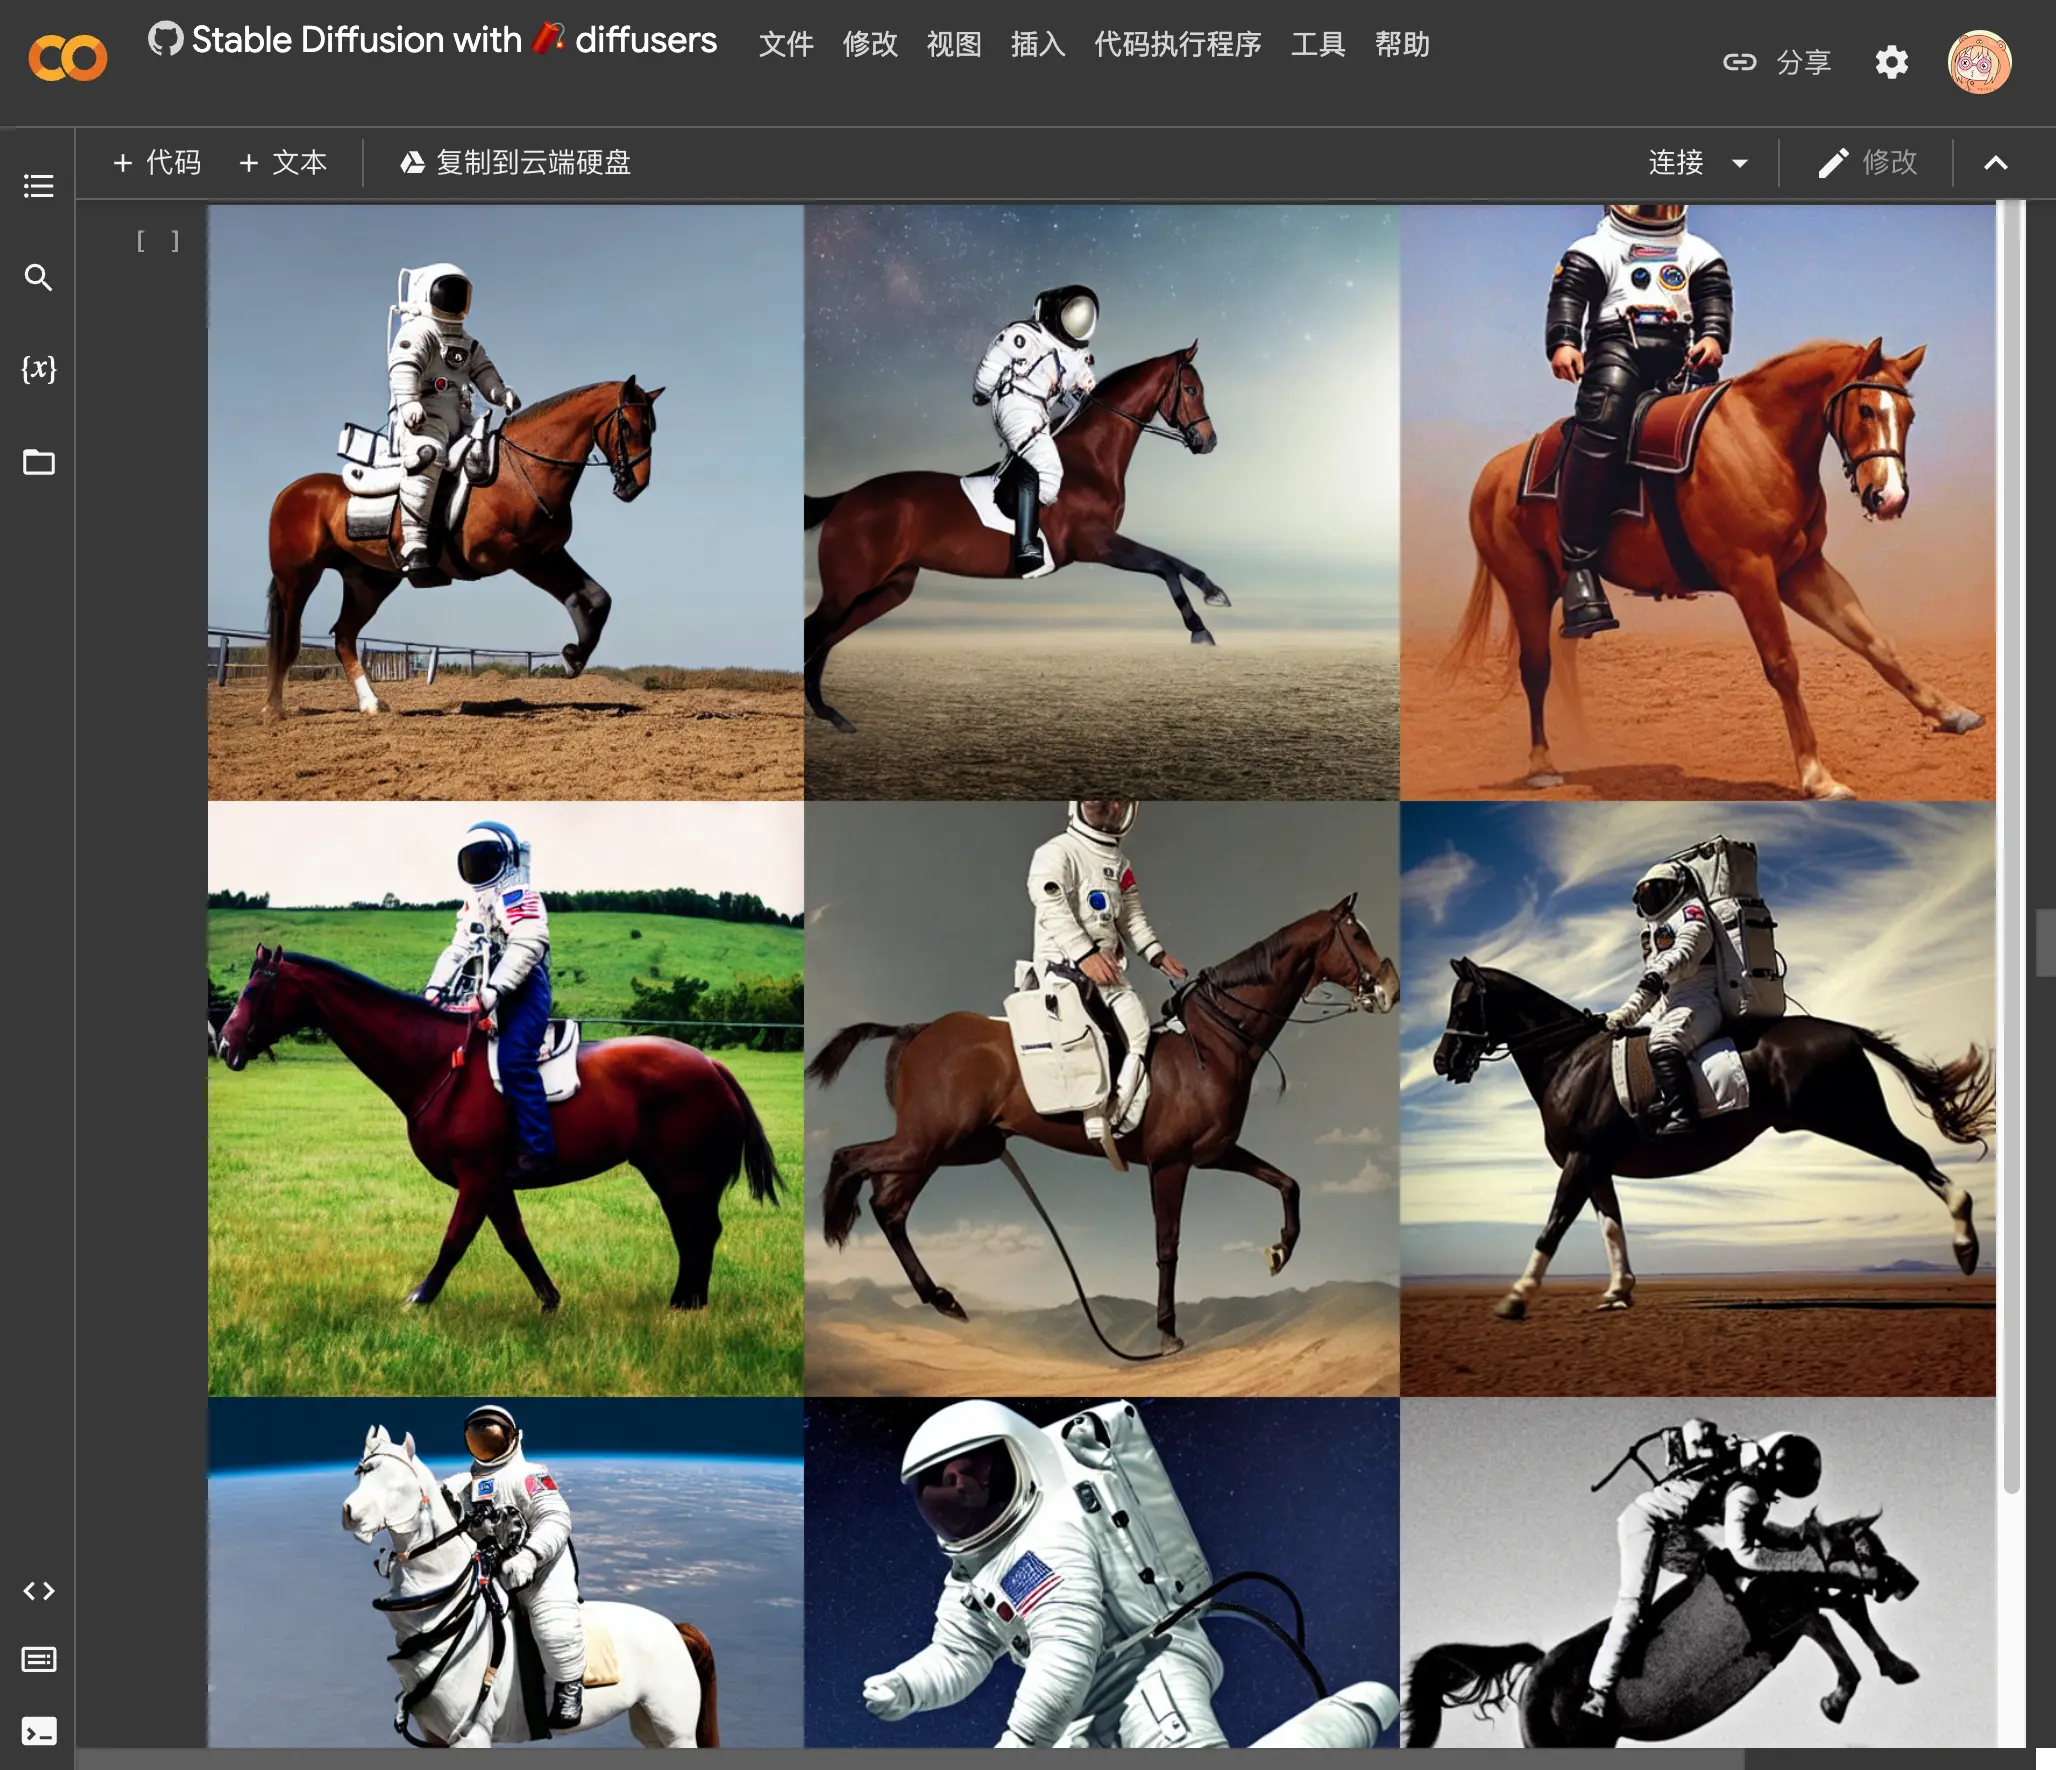2056x1770 pixels.
Task: Open the find and replace search panel
Action: tap(38, 277)
